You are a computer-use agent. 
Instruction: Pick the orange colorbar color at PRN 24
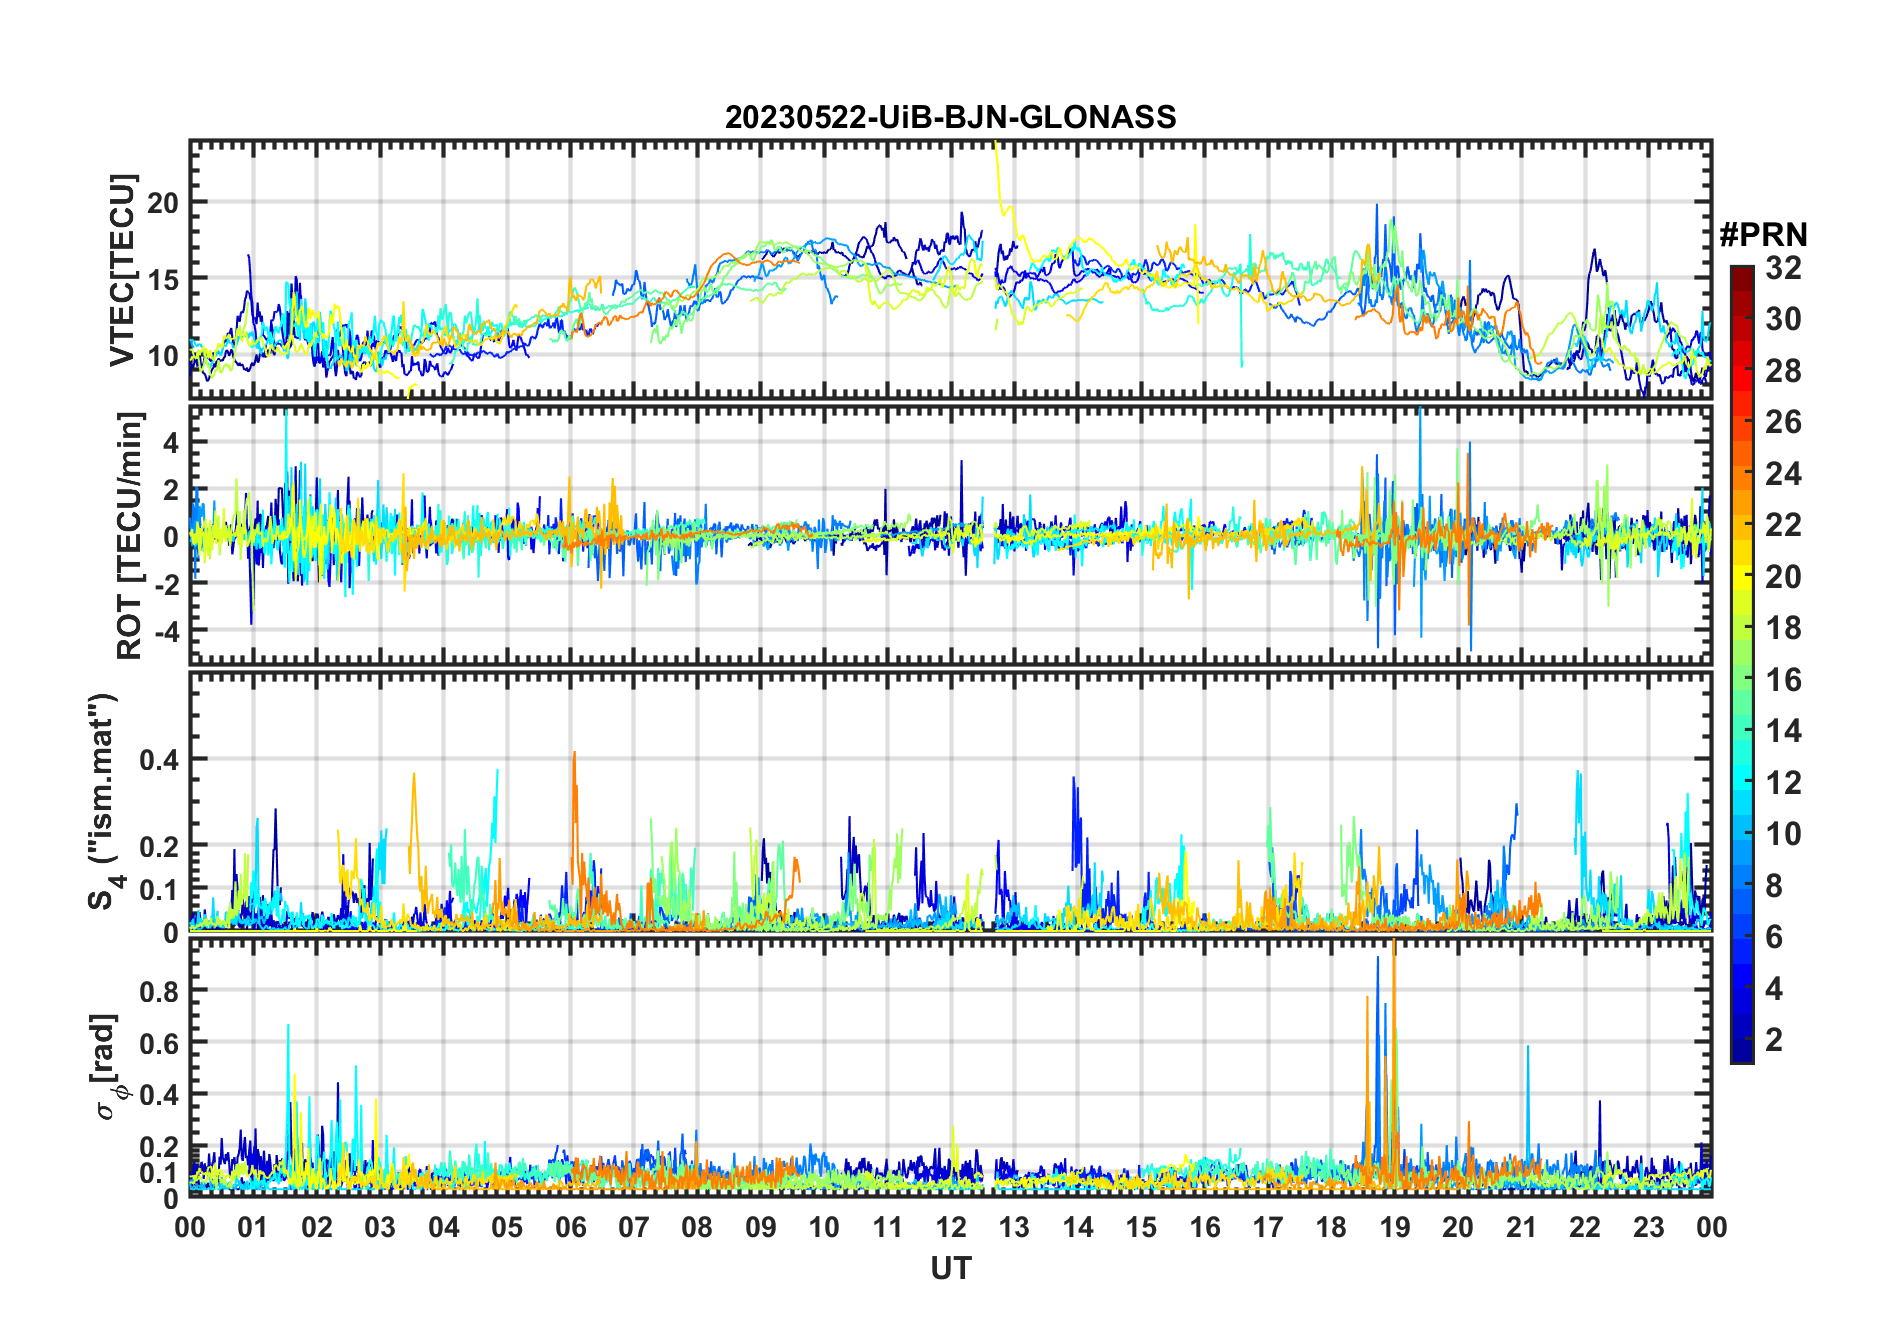[1741, 473]
